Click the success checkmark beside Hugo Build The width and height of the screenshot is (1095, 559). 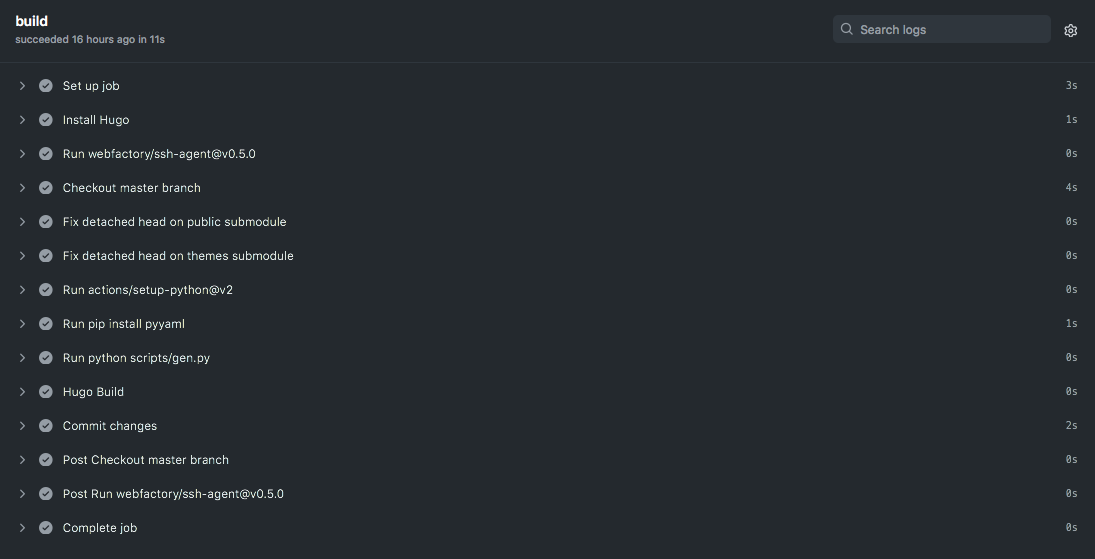tap(46, 392)
